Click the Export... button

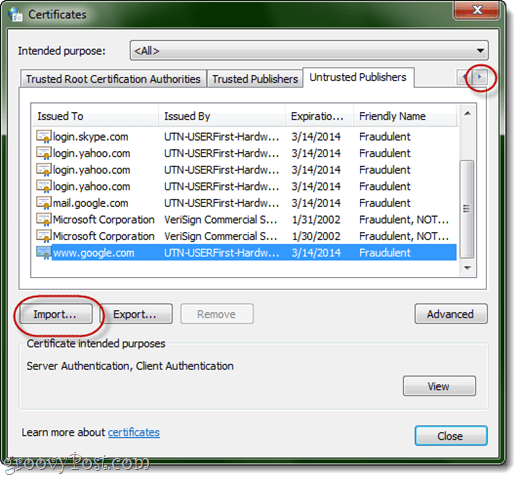pyautogui.click(x=136, y=314)
